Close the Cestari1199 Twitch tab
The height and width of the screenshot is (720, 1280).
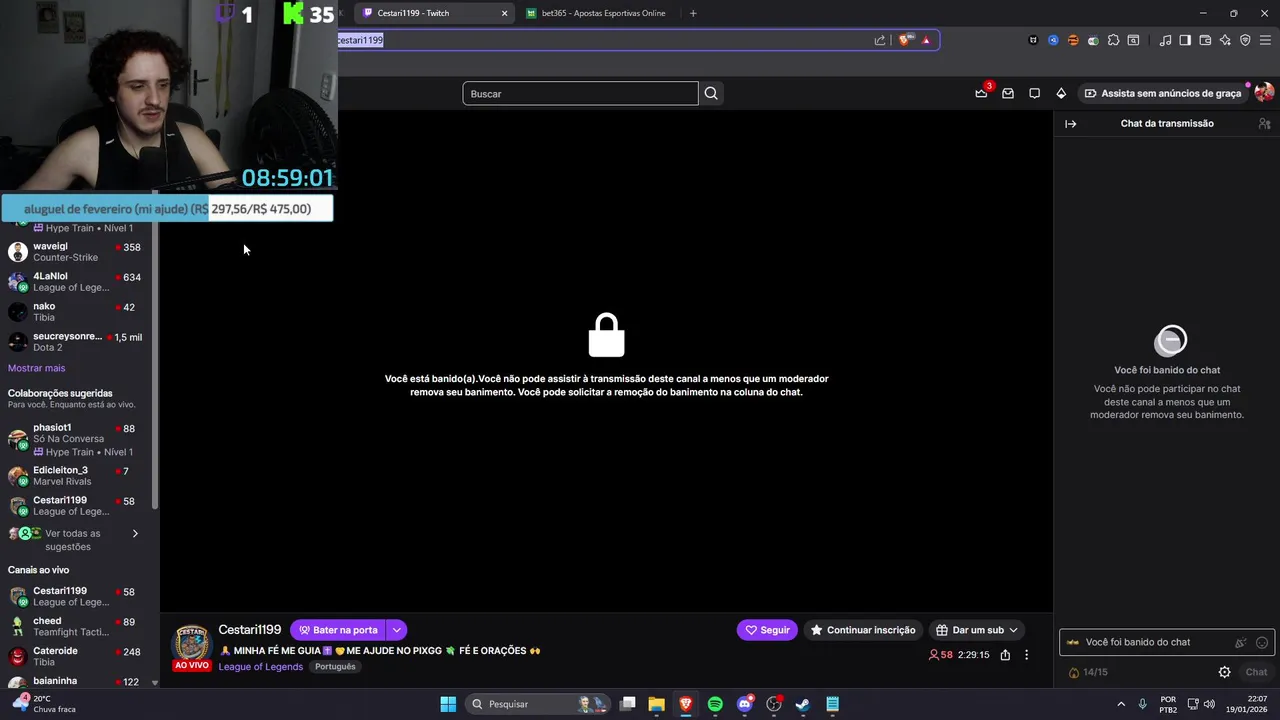click(504, 13)
